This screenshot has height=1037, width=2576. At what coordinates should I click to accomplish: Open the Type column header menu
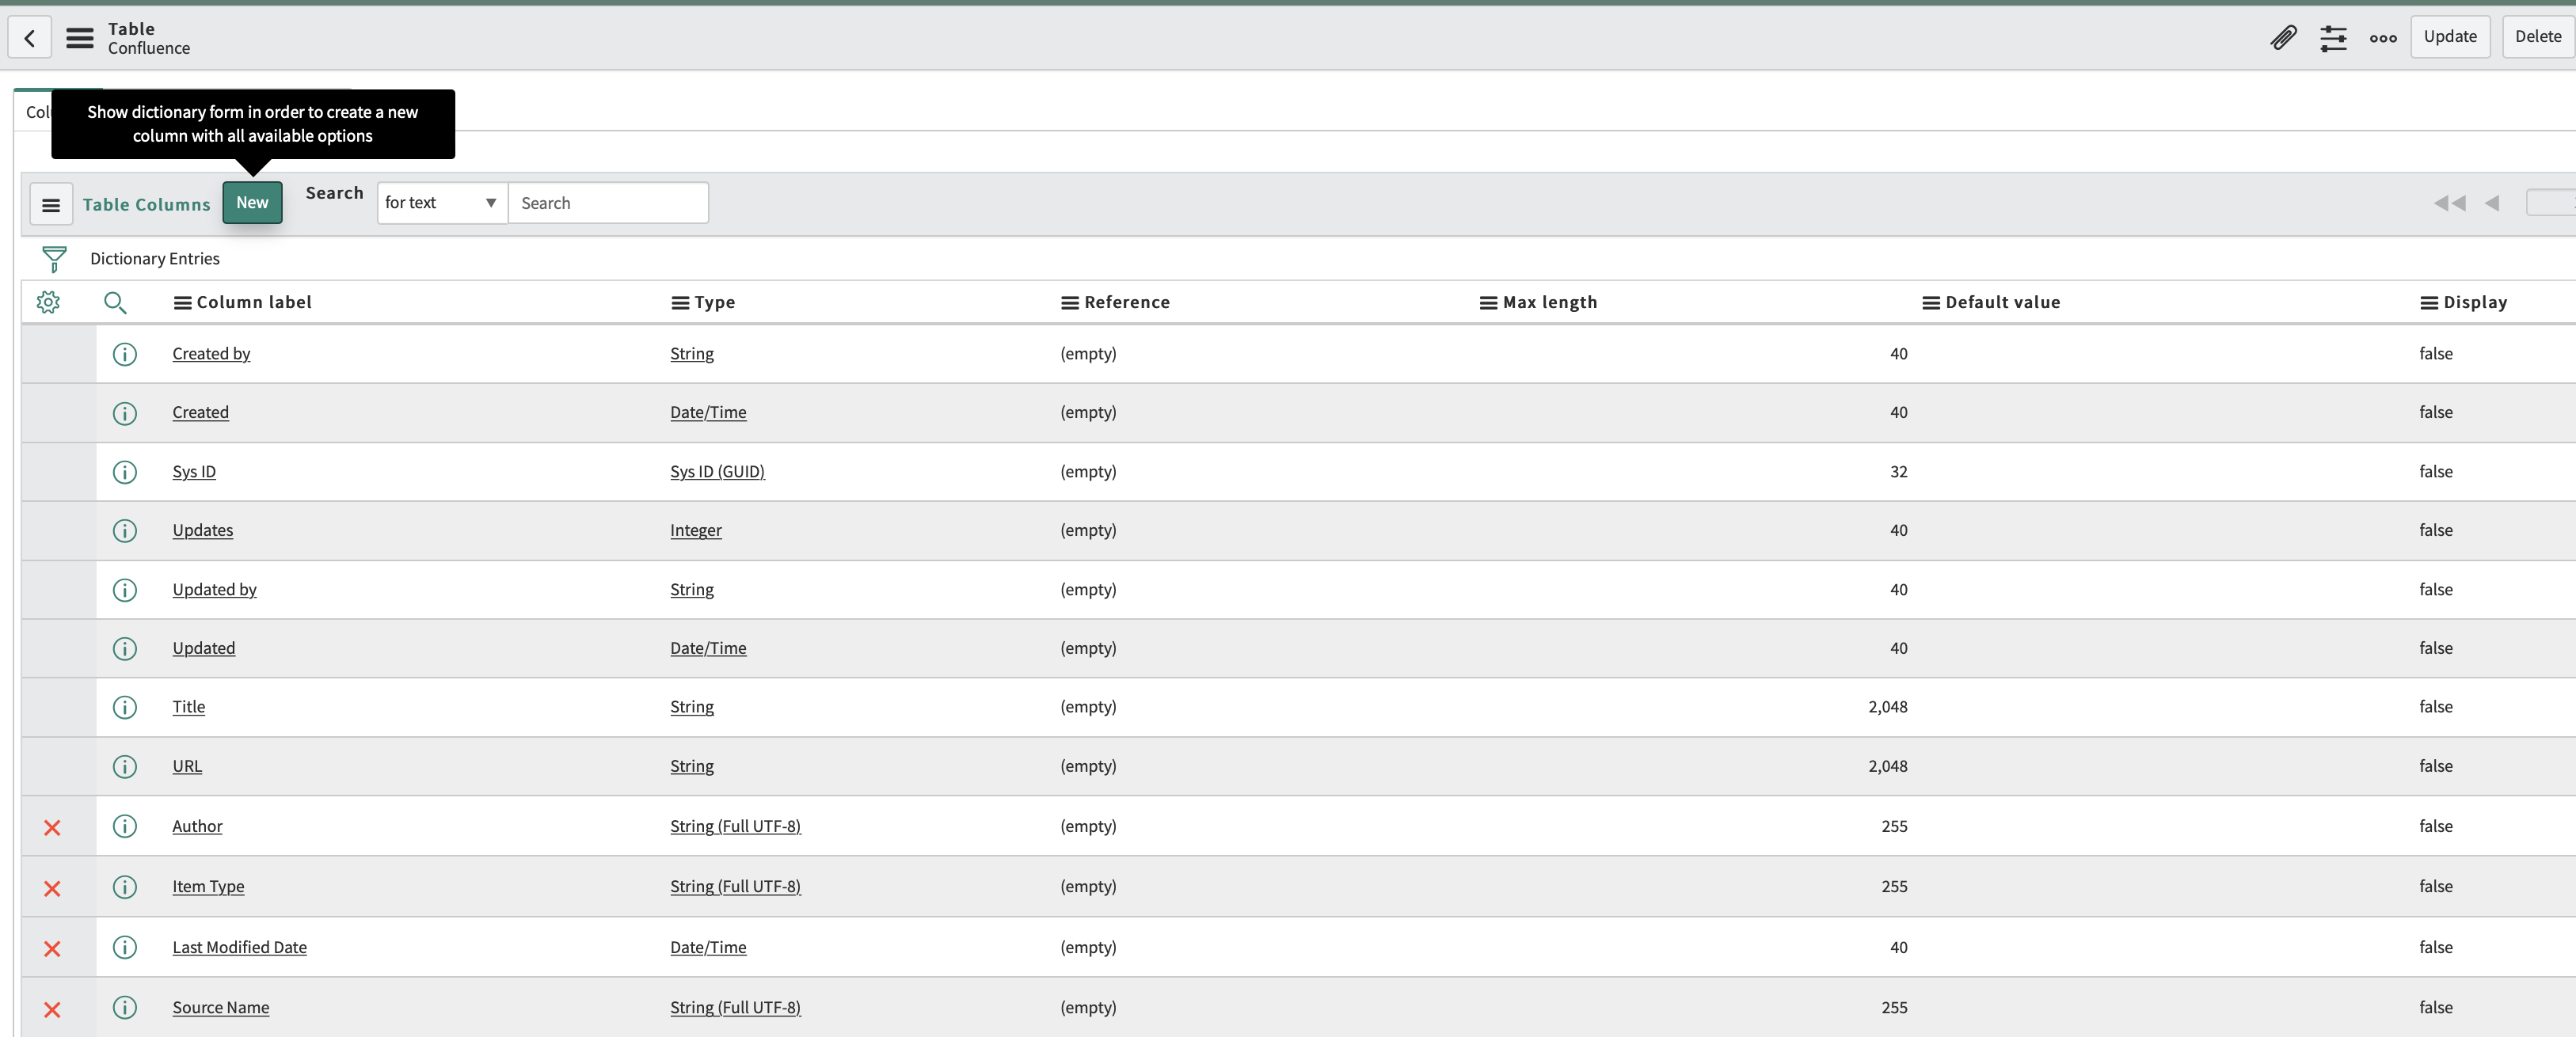[679, 302]
